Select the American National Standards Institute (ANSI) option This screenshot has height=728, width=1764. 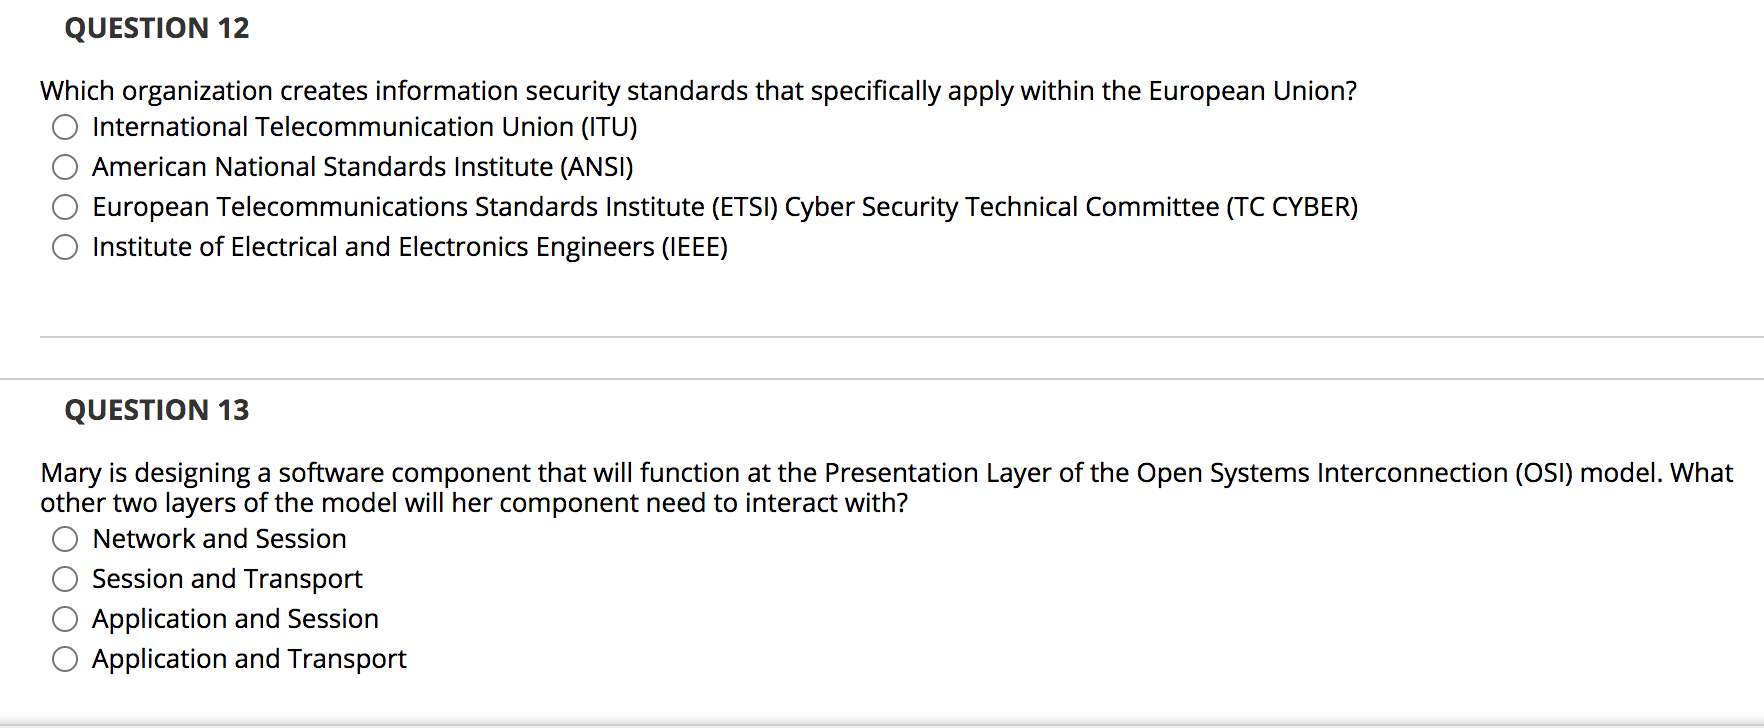pyautogui.click(x=64, y=167)
